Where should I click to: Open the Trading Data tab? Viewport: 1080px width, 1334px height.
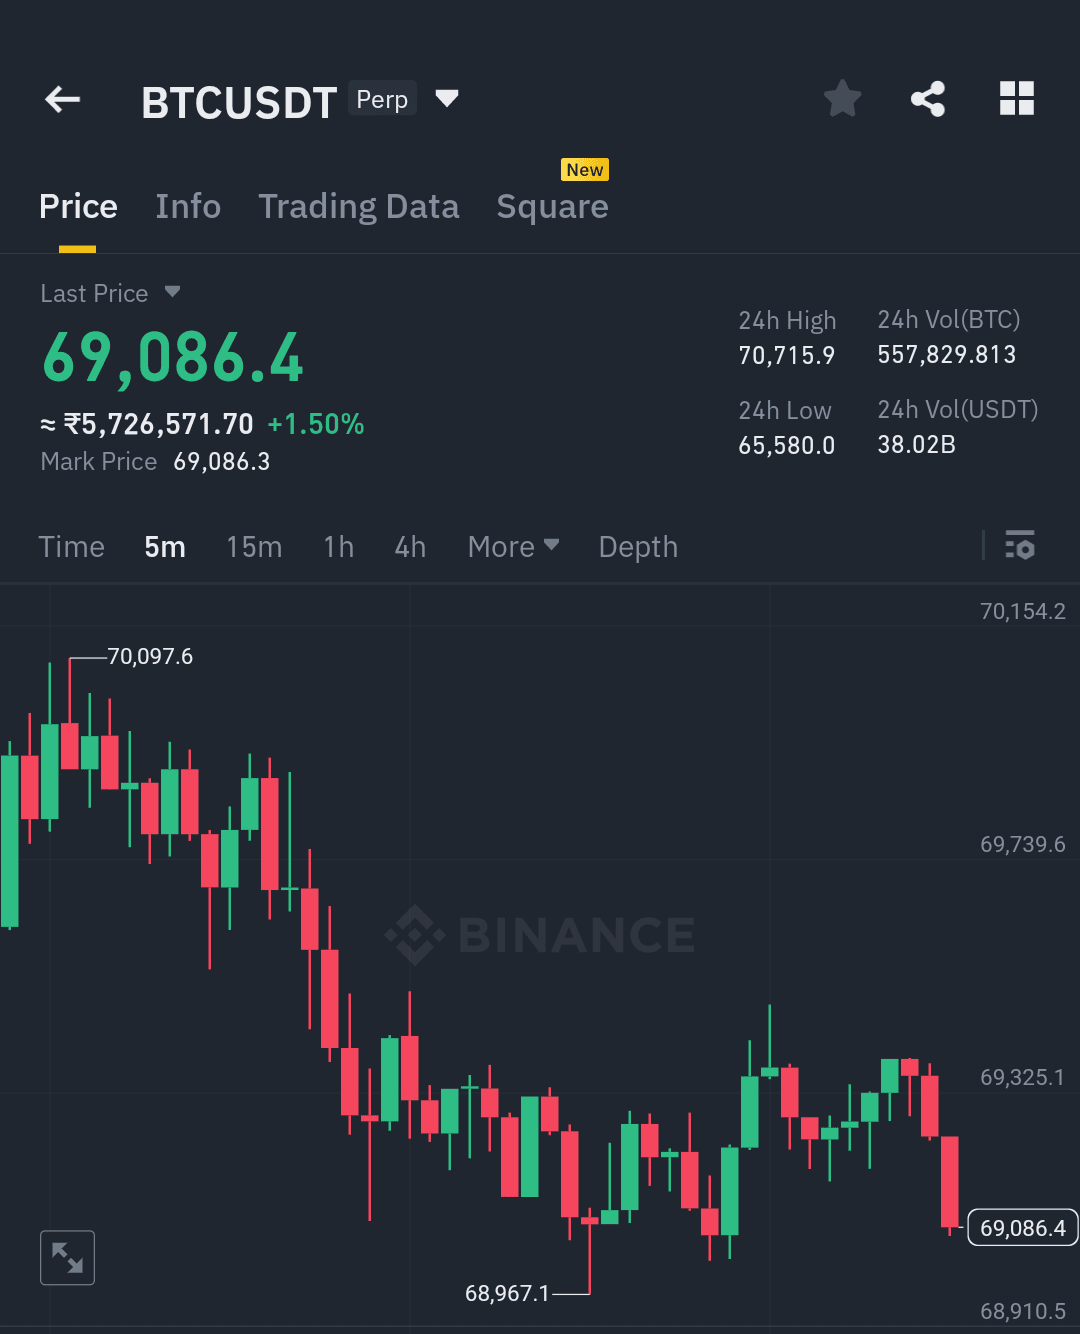(358, 206)
